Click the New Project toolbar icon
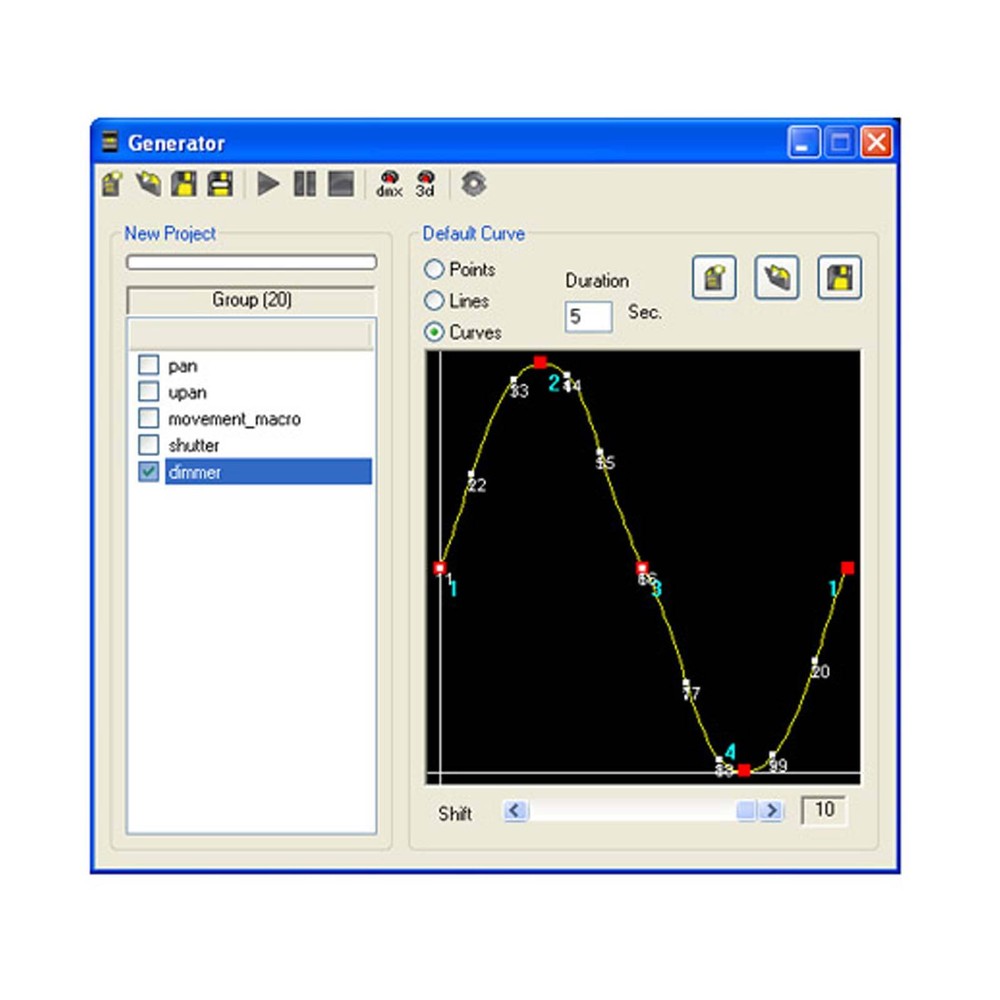1000x1000 pixels. click(110, 183)
